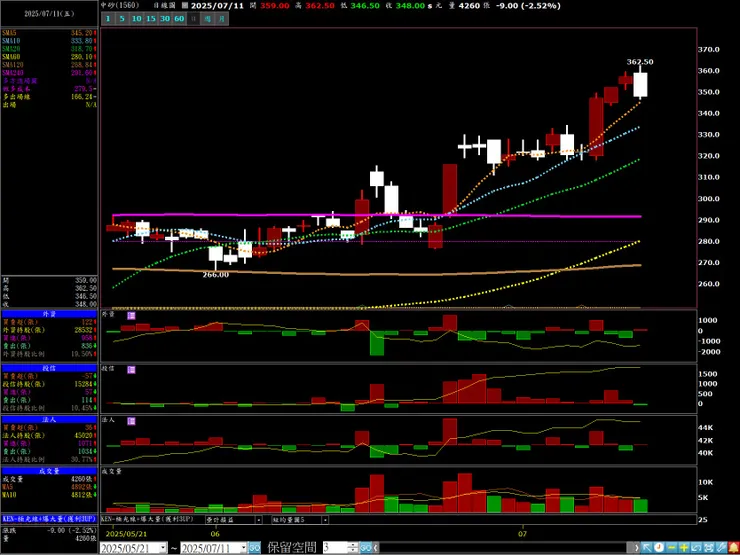Click the small icon before 2025/07/11 in header
Image resolution: width=740 pixels, height=555 pixels.
click(x=185, y=6)
